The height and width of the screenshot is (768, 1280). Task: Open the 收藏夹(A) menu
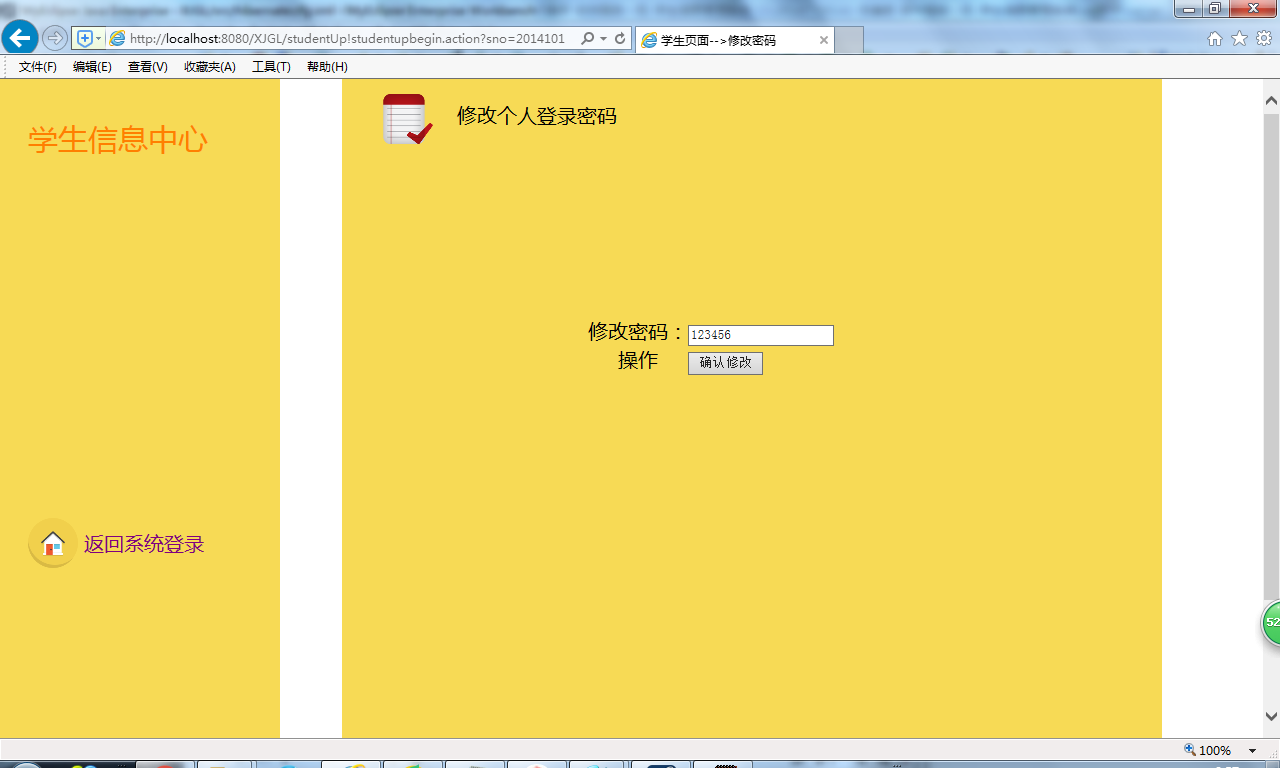tap(209, 67)
